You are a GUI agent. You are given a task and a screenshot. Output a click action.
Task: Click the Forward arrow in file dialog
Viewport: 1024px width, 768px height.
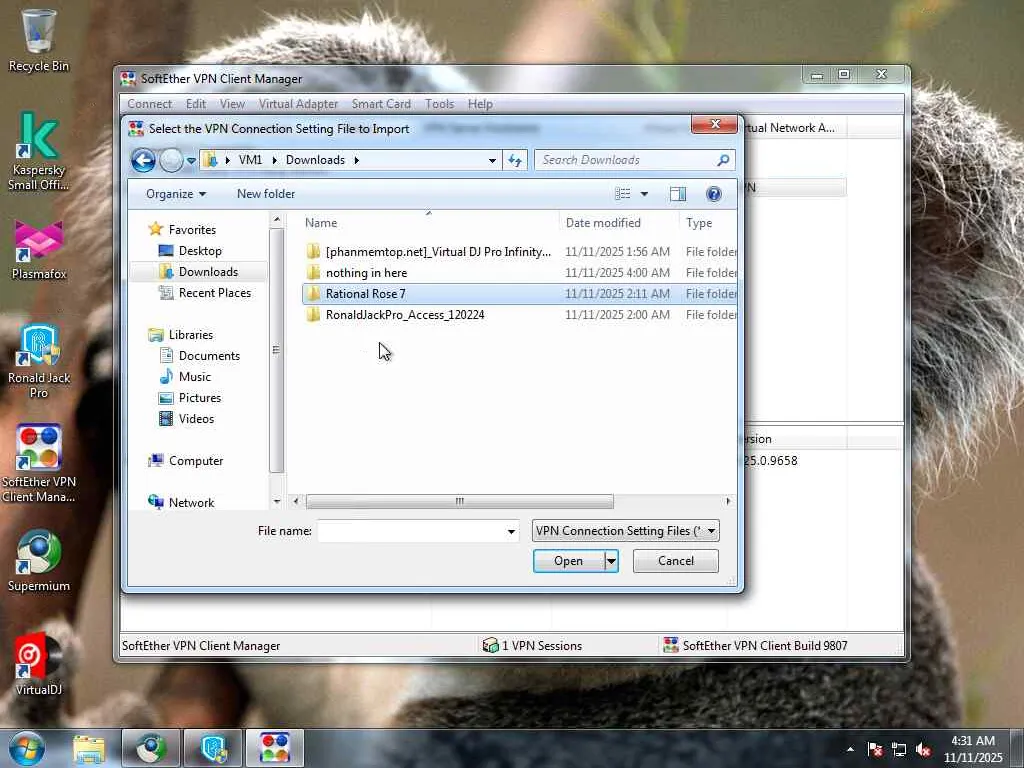tap(171, 160)
